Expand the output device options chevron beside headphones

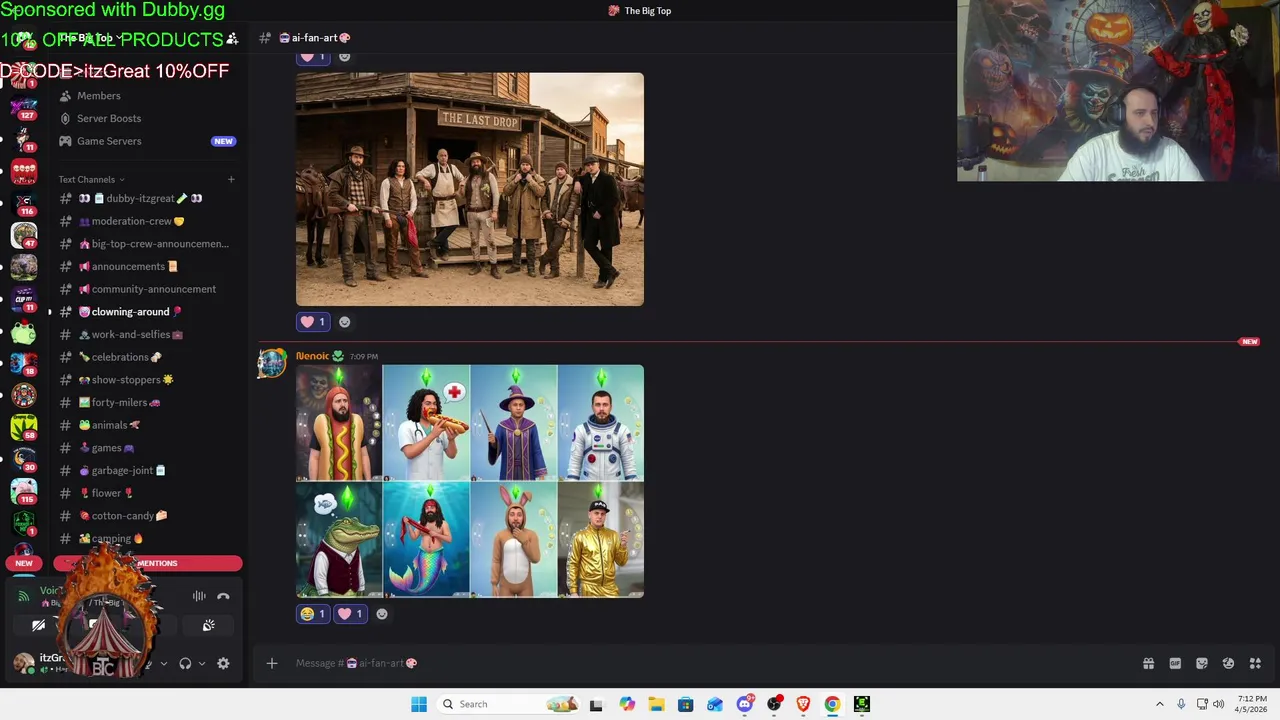click(x=201, y=663)
